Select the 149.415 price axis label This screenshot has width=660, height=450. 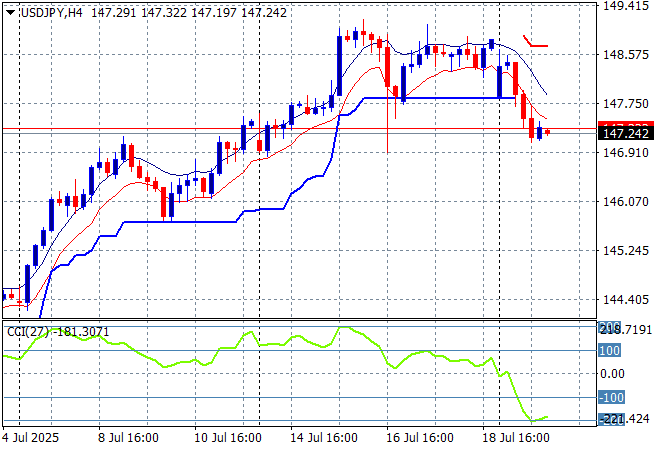coord(626,6)
